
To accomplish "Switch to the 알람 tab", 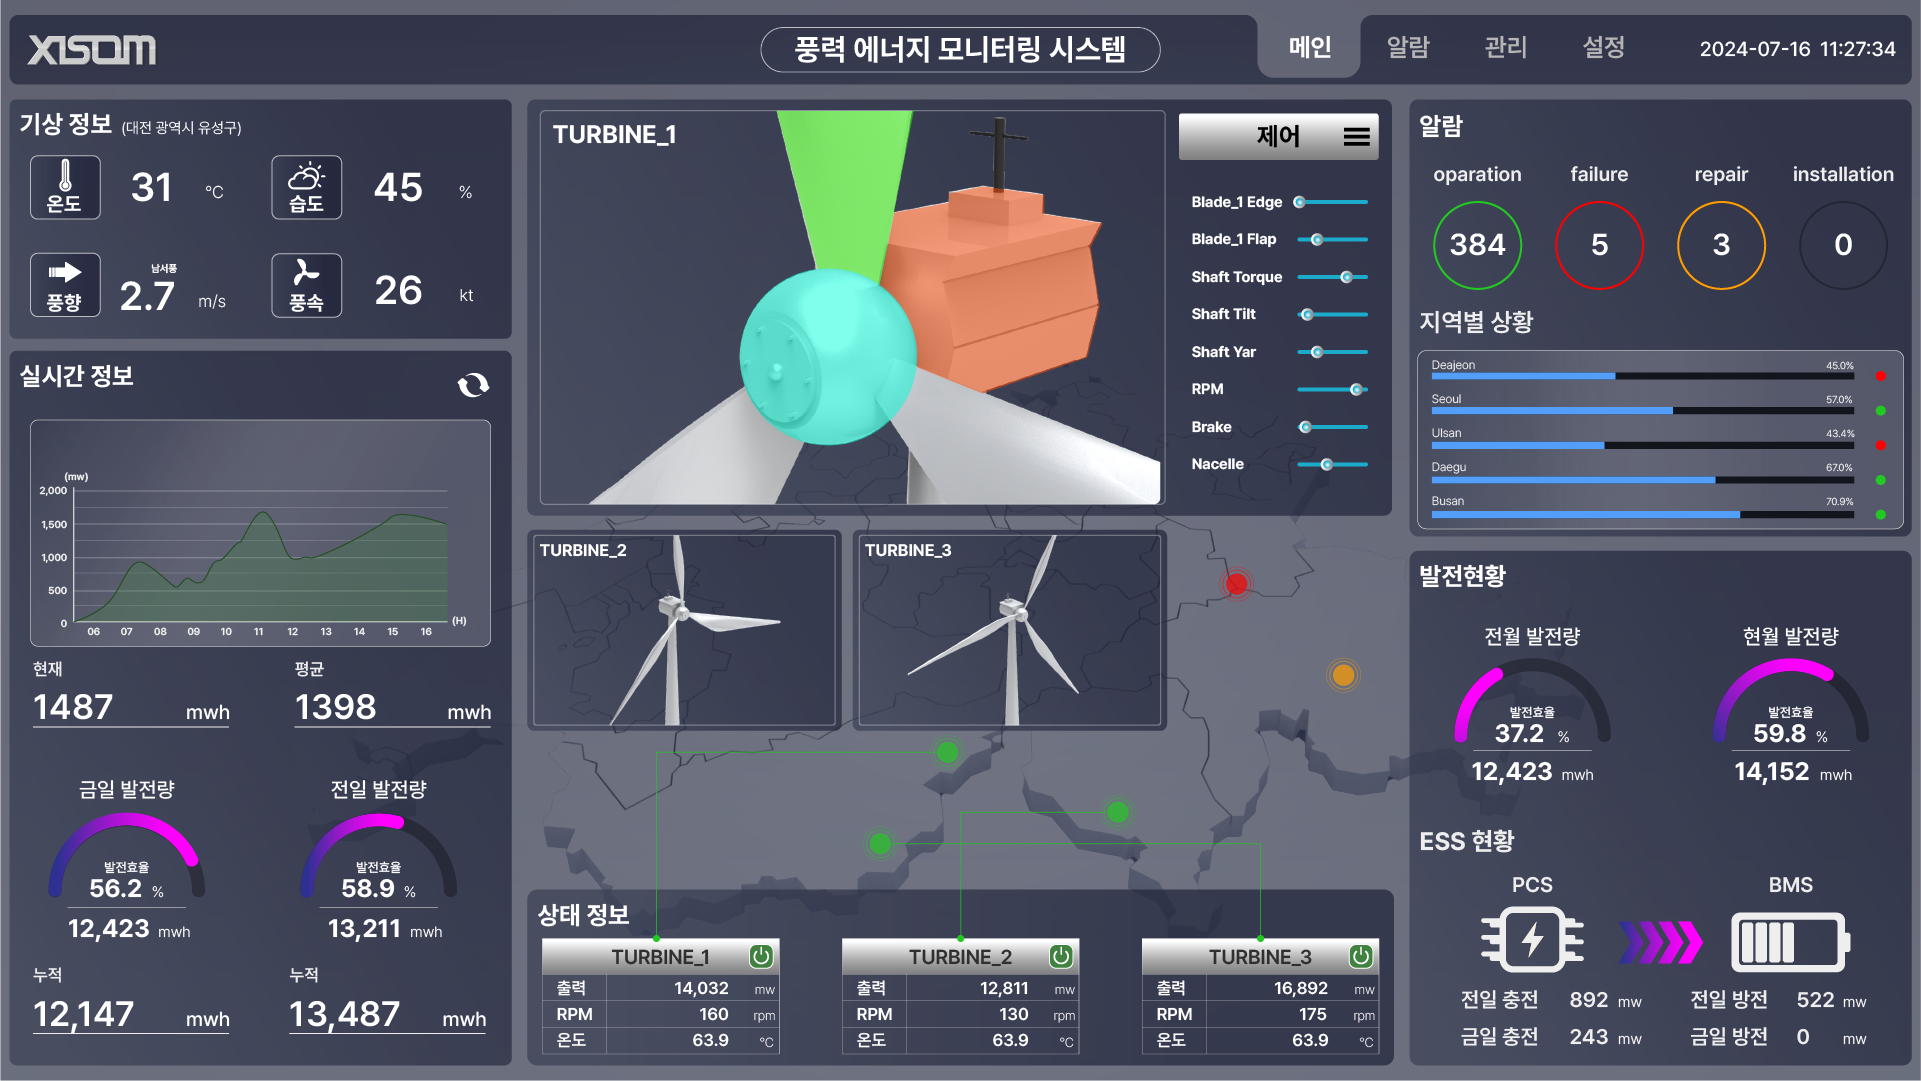I will point(1409,48).
